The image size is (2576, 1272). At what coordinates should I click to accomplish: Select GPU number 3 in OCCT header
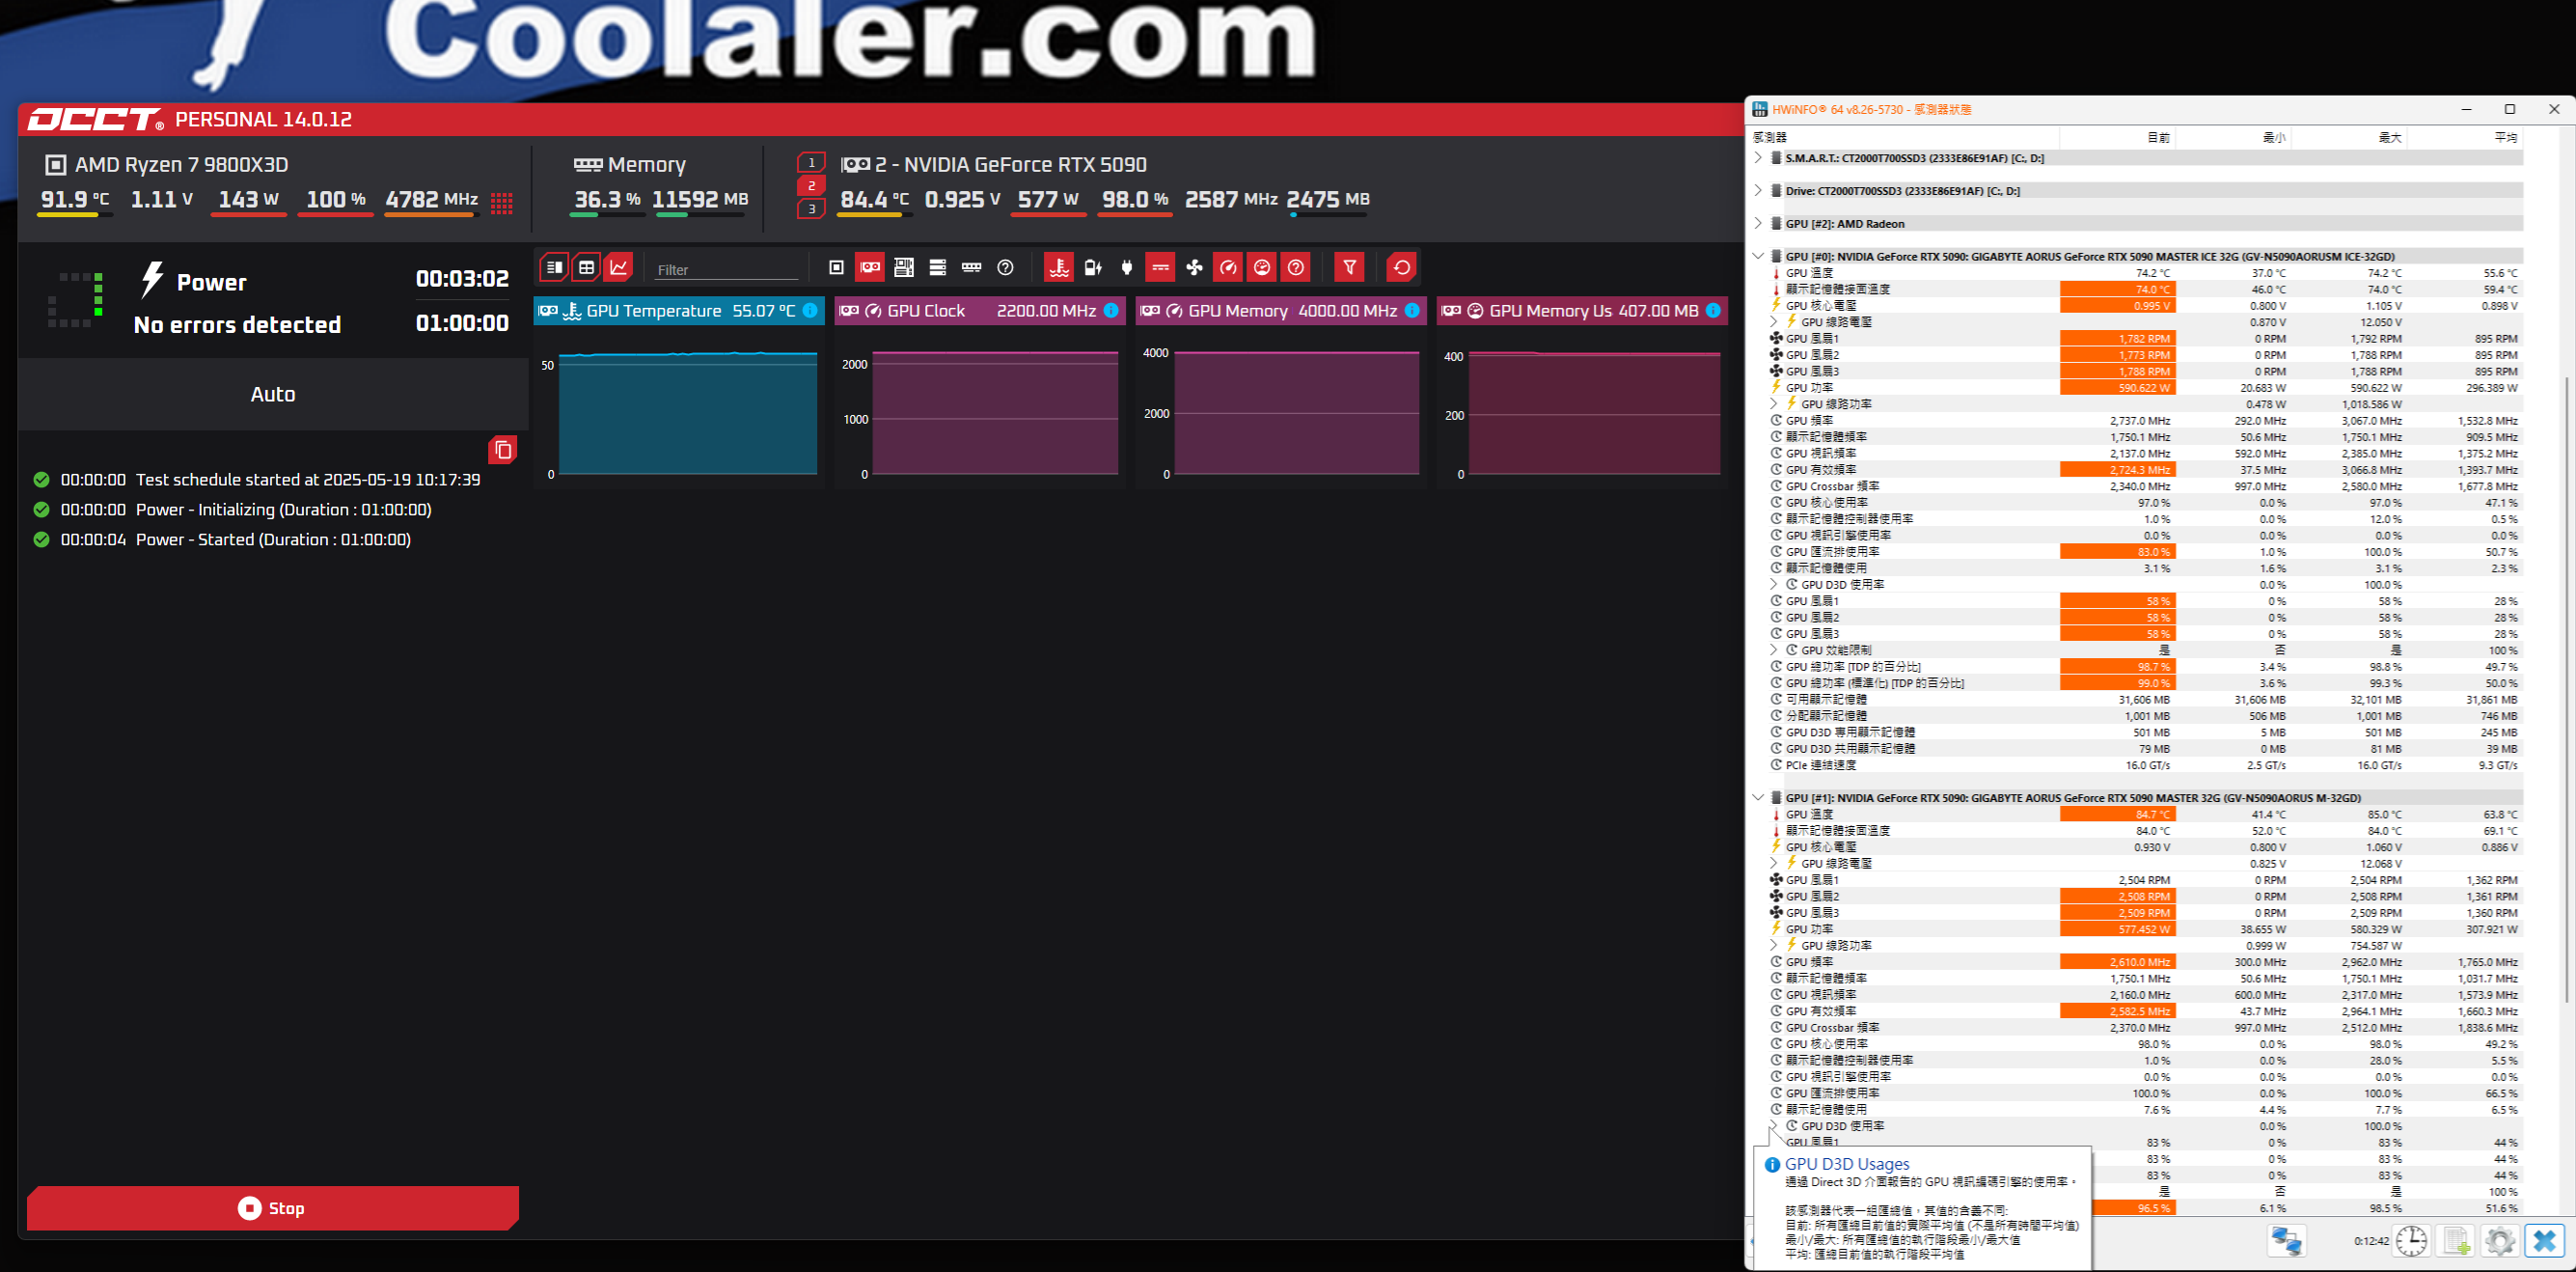pos(811,208)
